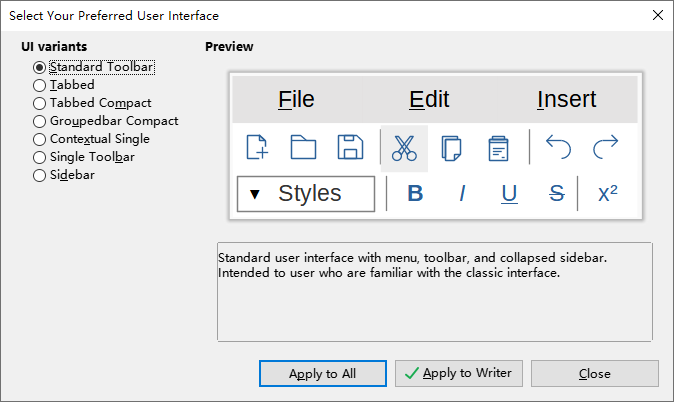Pick the Contextual Single variant

coord(40,139)
